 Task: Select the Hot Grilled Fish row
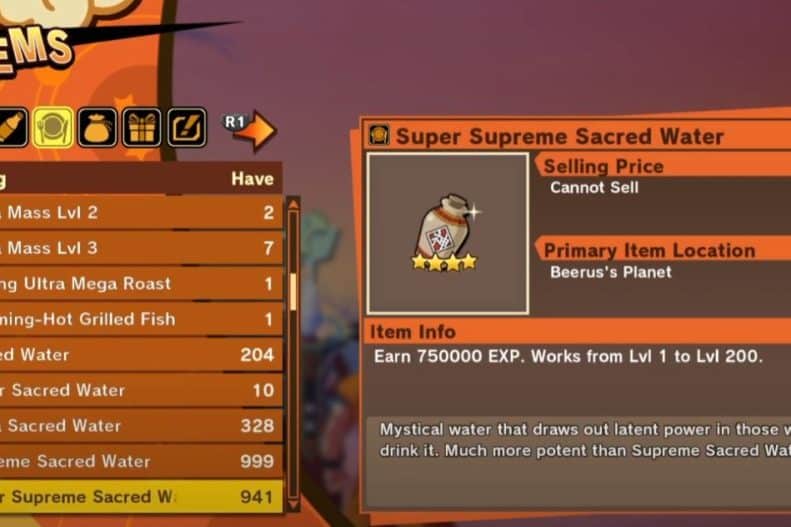141,319
